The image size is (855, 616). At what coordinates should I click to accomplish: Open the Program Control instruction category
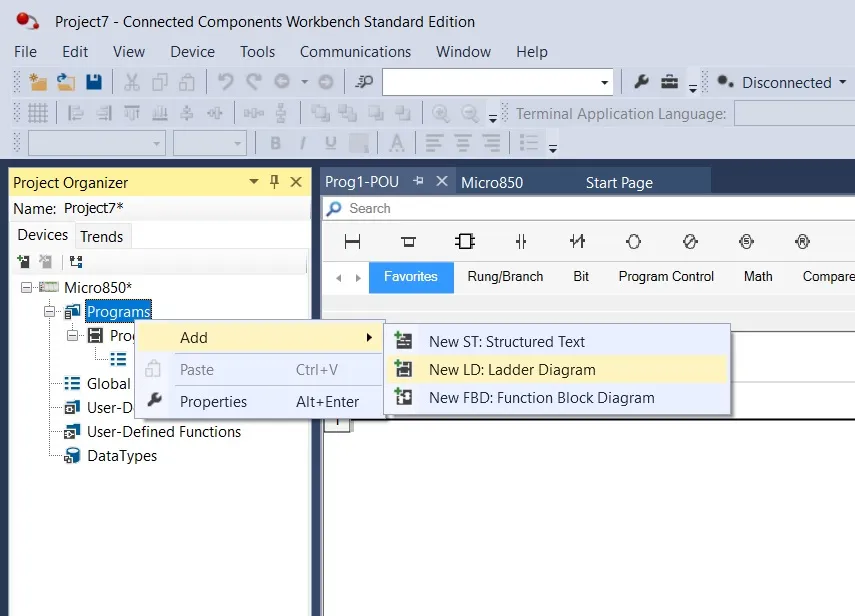pos(666,276)
